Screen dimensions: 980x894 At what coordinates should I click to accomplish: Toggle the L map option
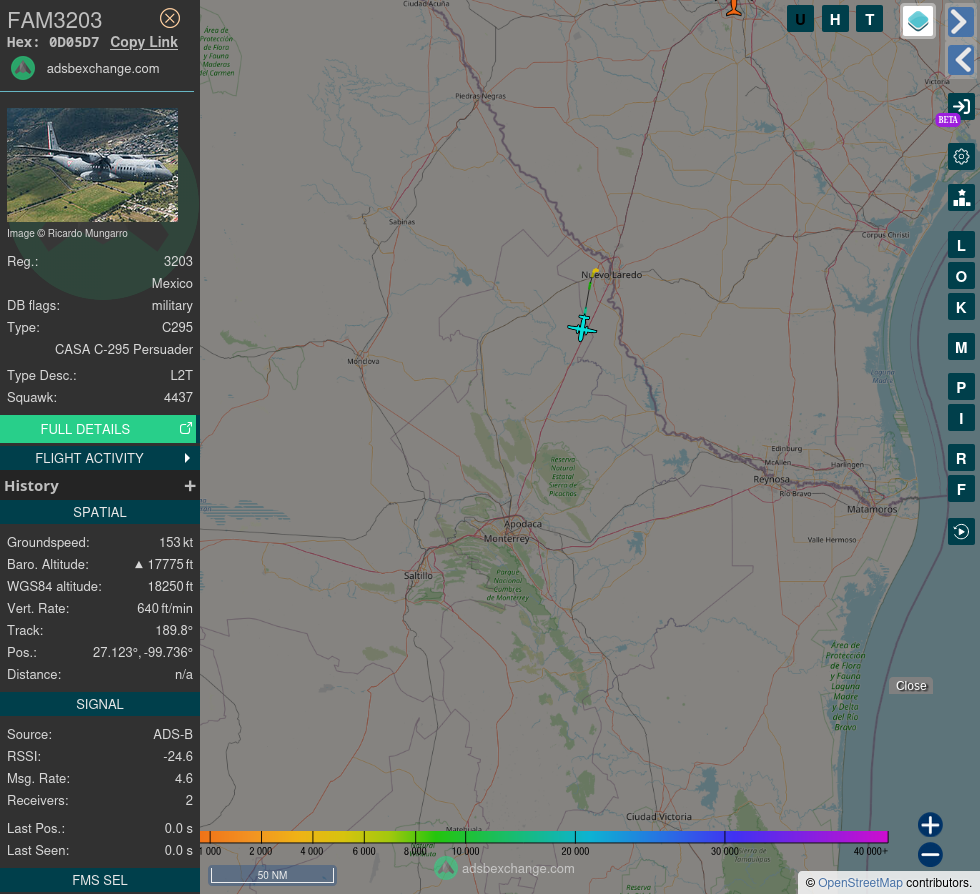click(961, 245)
